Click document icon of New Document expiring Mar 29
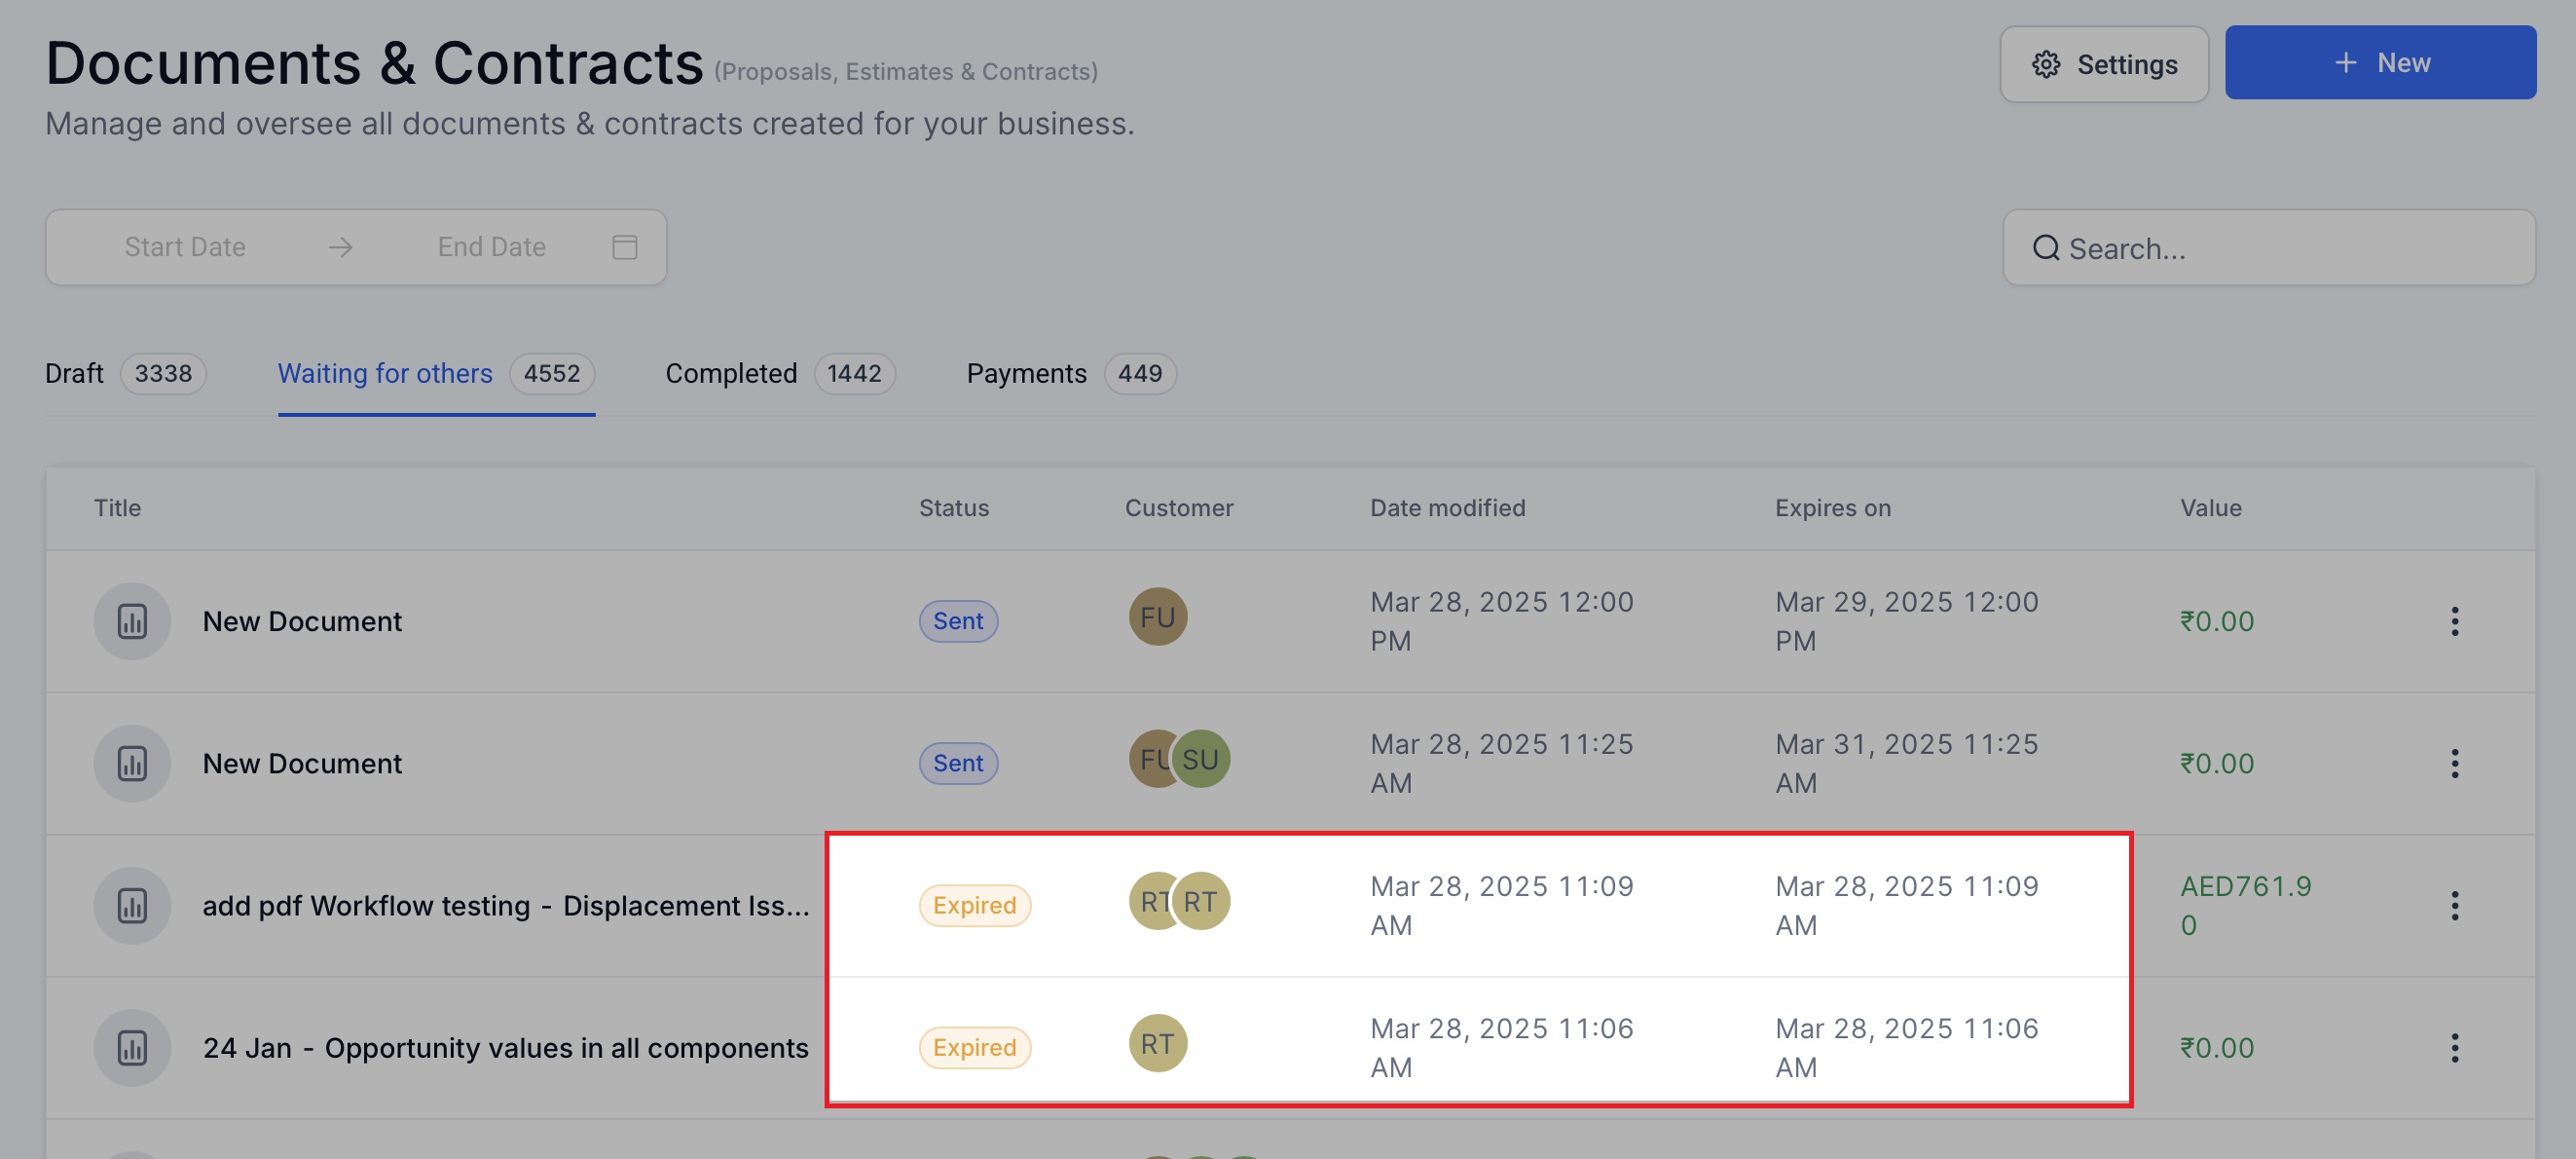Image resolution: width=2576 pixels, height=1159 pixels. 132,621
